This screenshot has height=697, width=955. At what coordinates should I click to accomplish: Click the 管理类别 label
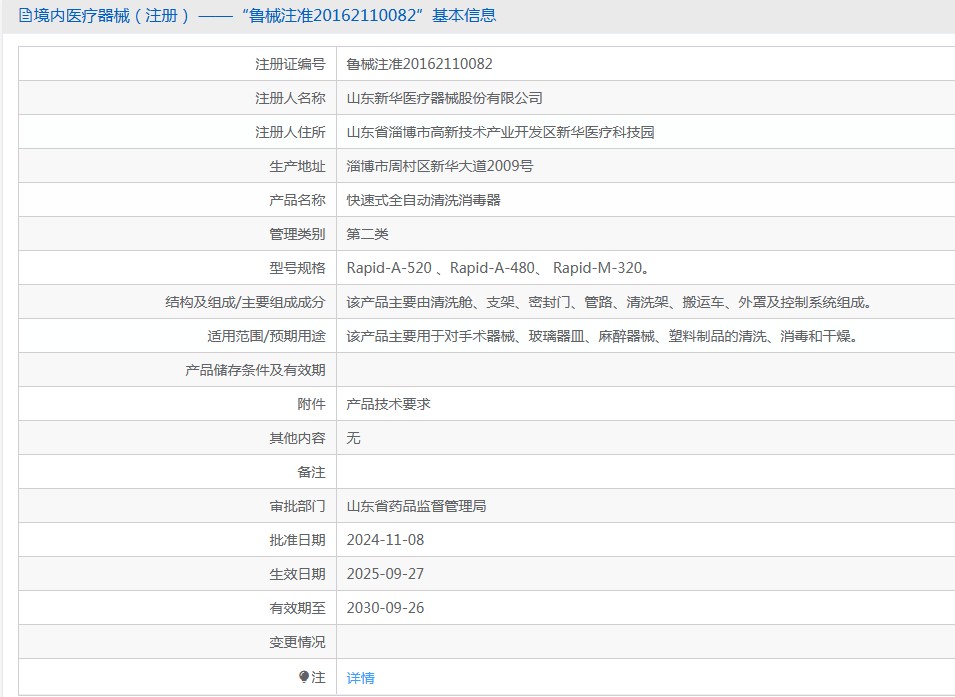coord(297,235)
